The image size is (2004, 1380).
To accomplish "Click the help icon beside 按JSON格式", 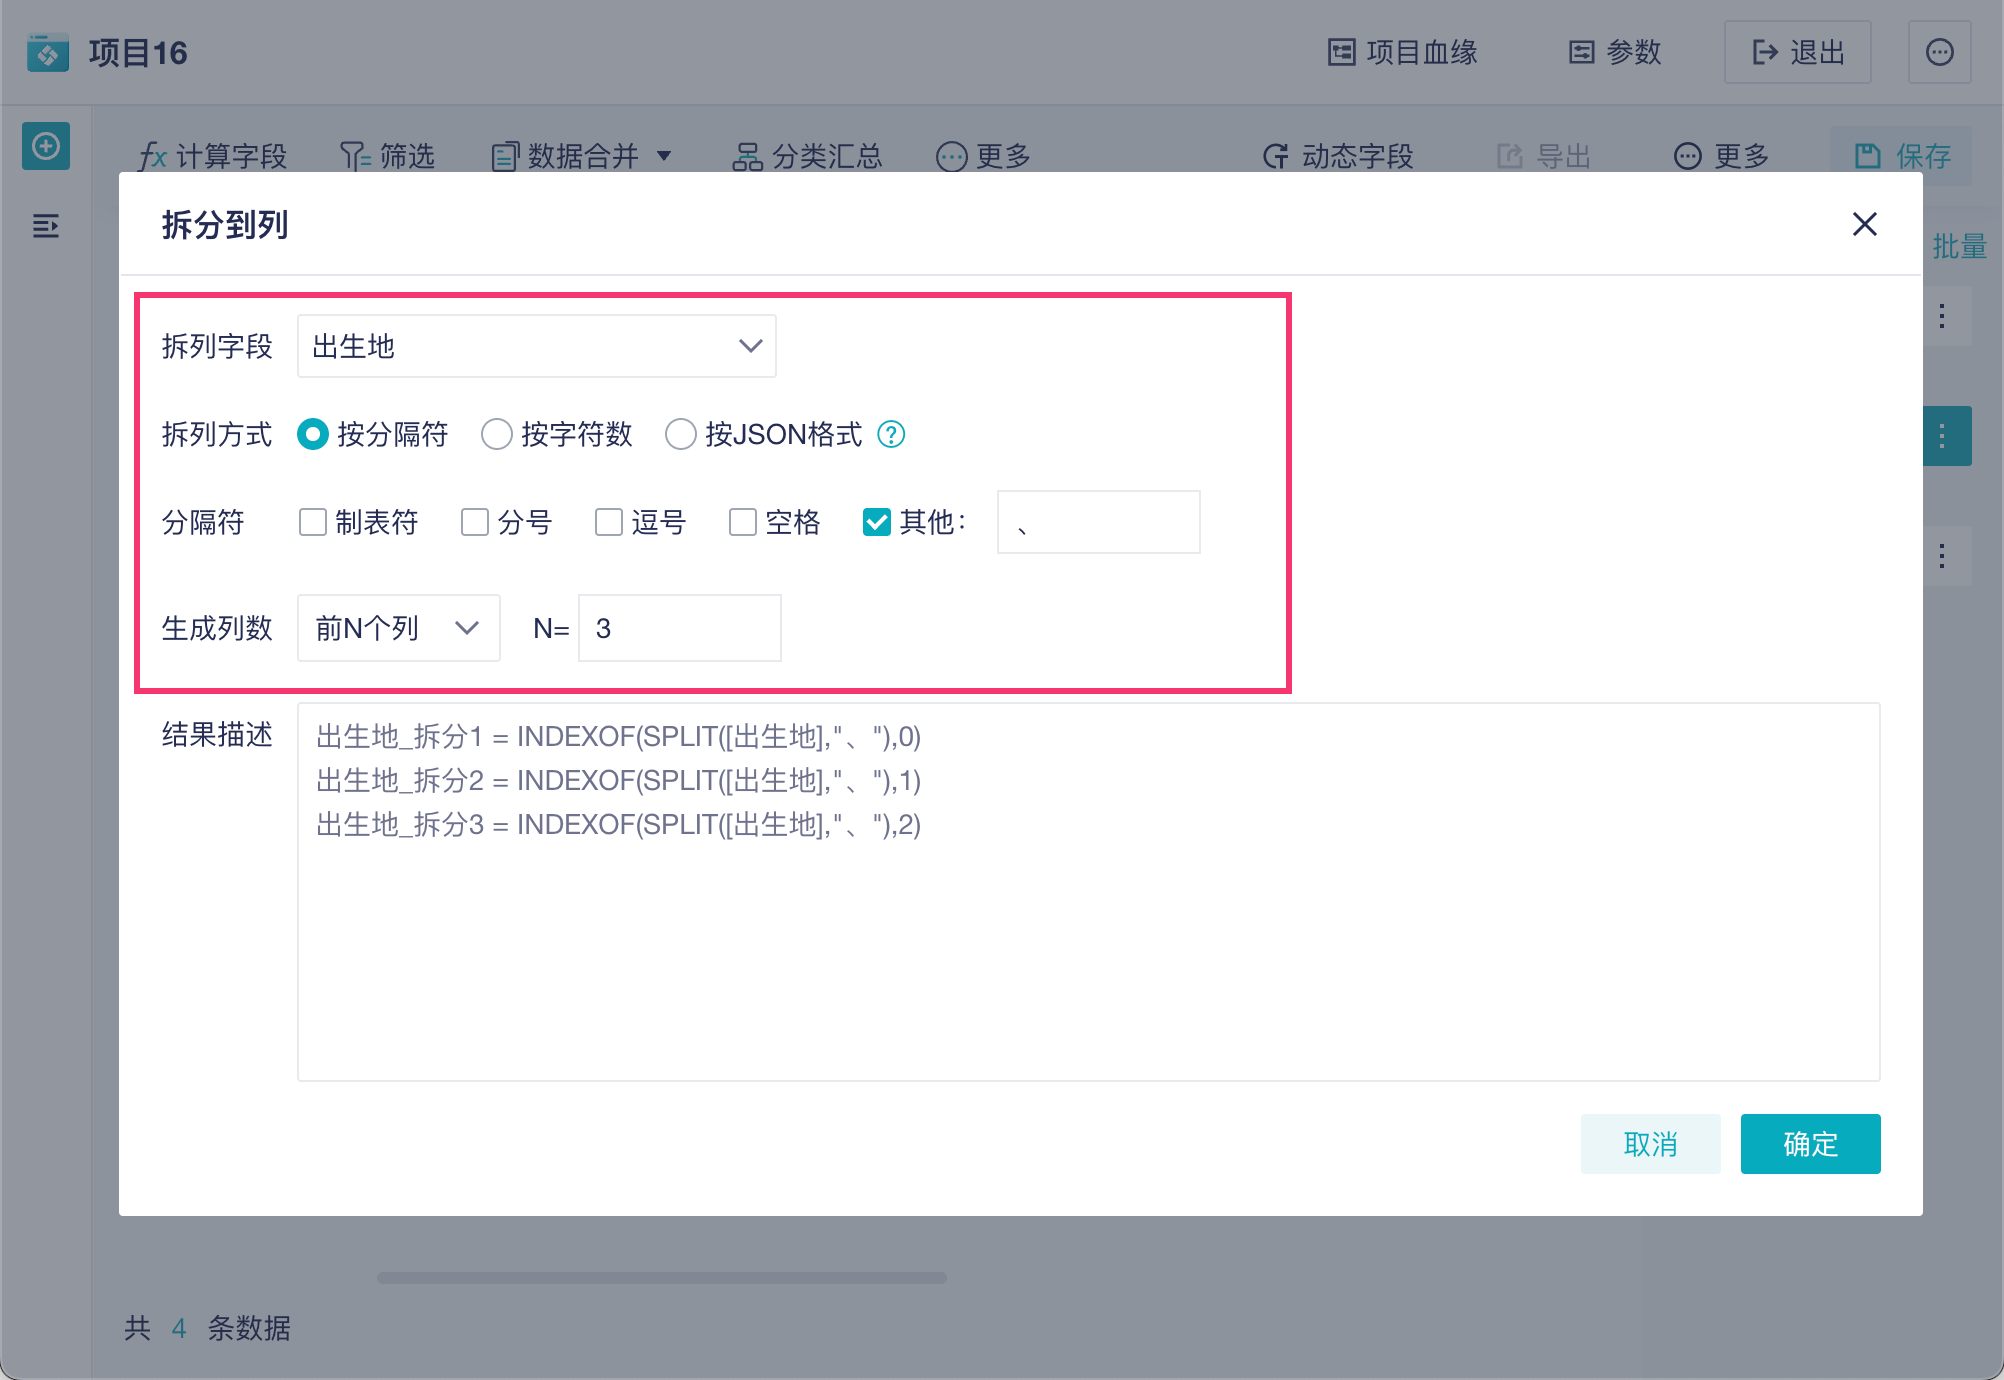I will click(x=890, y=434).
